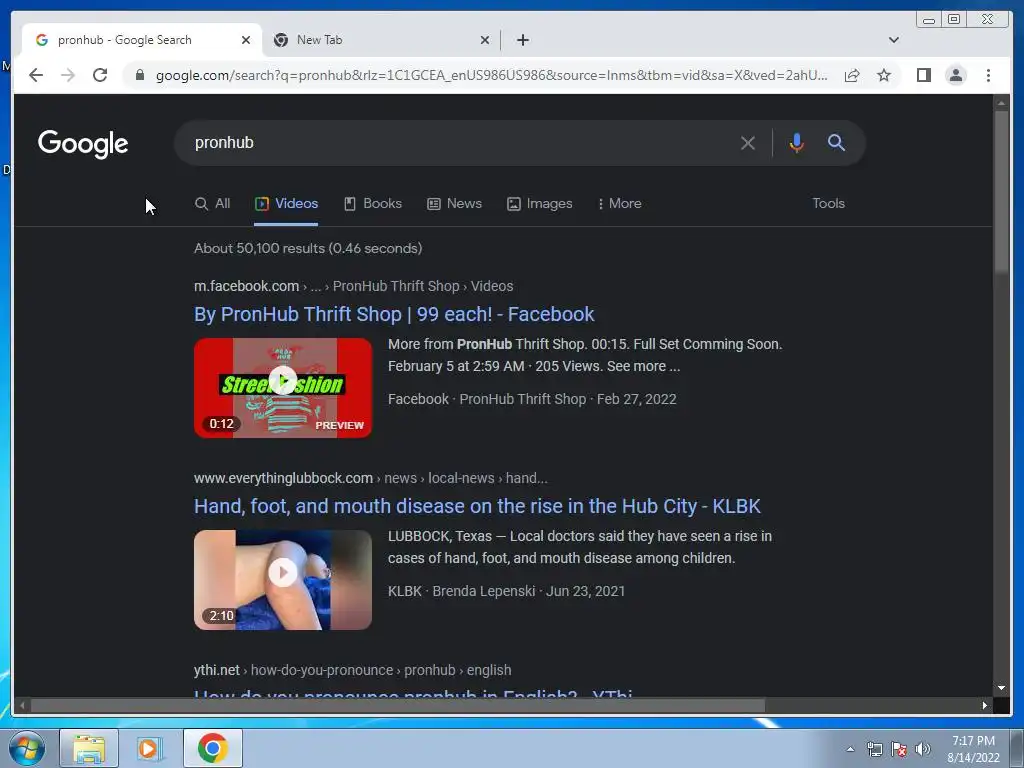Open Windows Explorer from taskbar

click(x=89, y=748)
